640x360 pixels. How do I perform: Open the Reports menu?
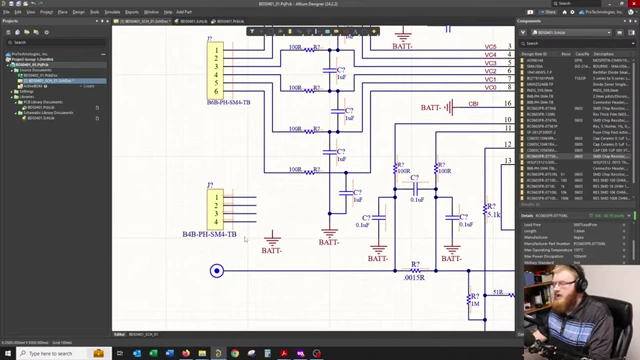point(132,12)
